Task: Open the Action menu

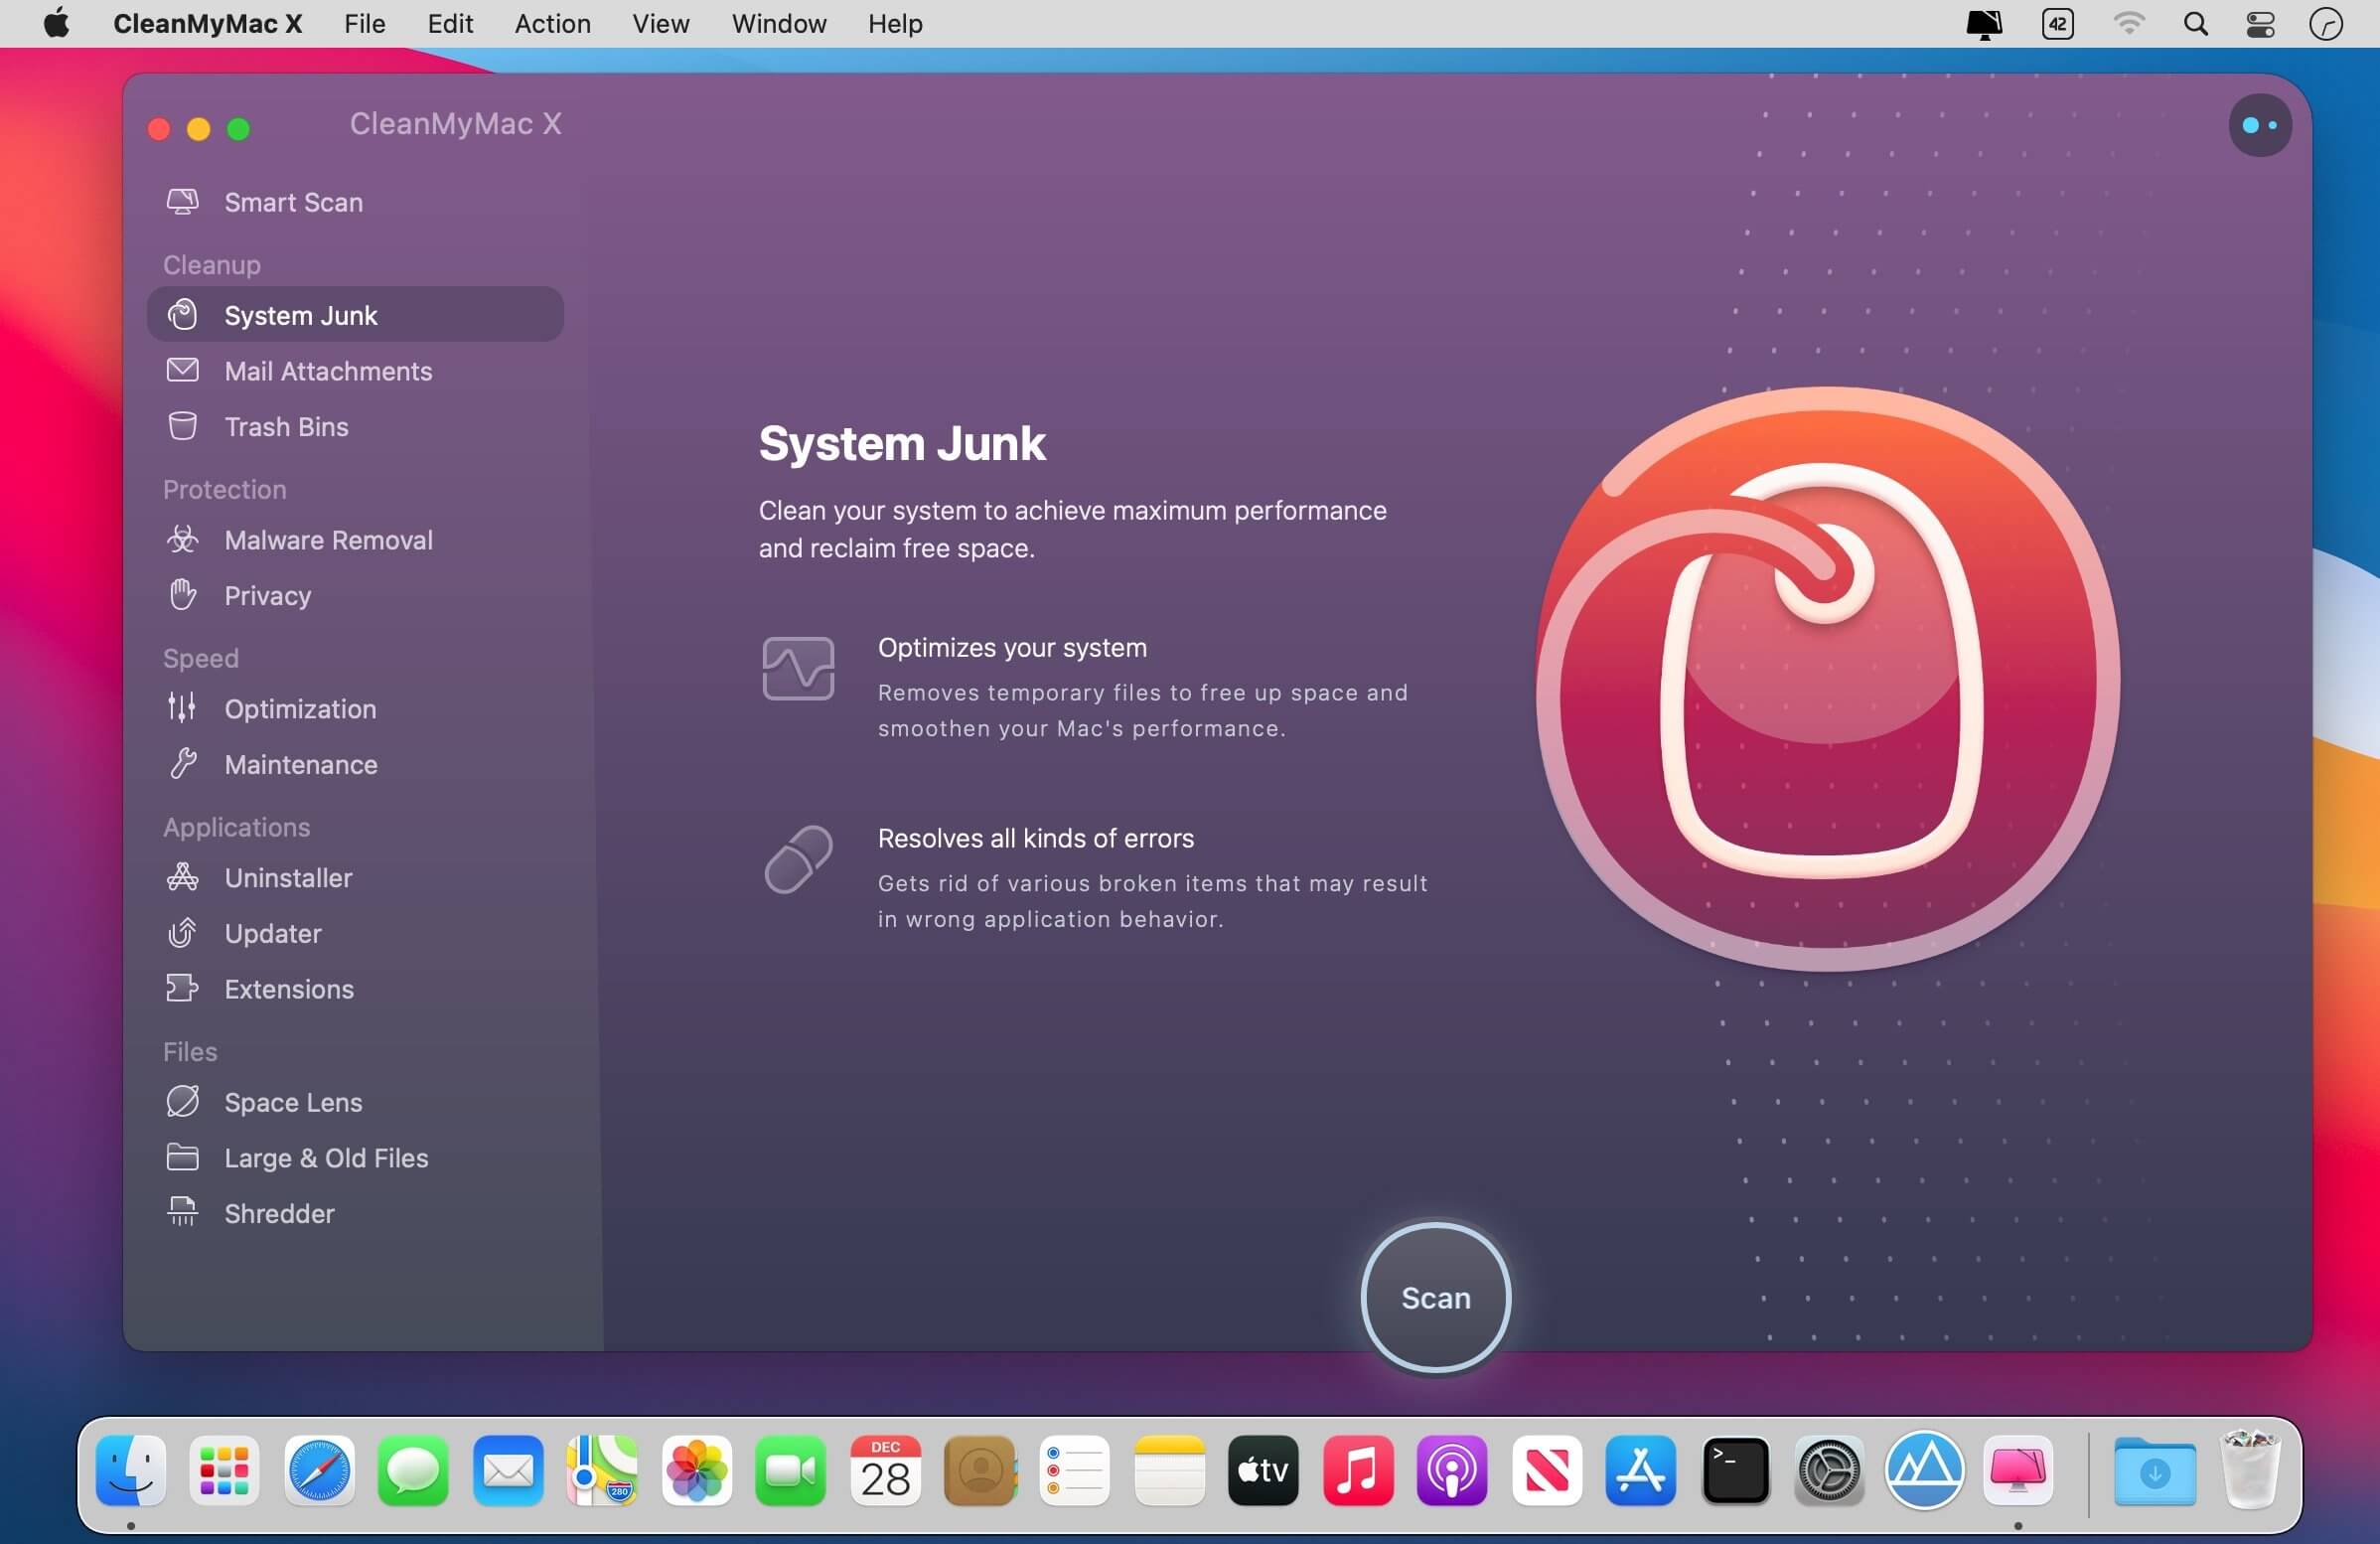Action: tap(552, 24)
